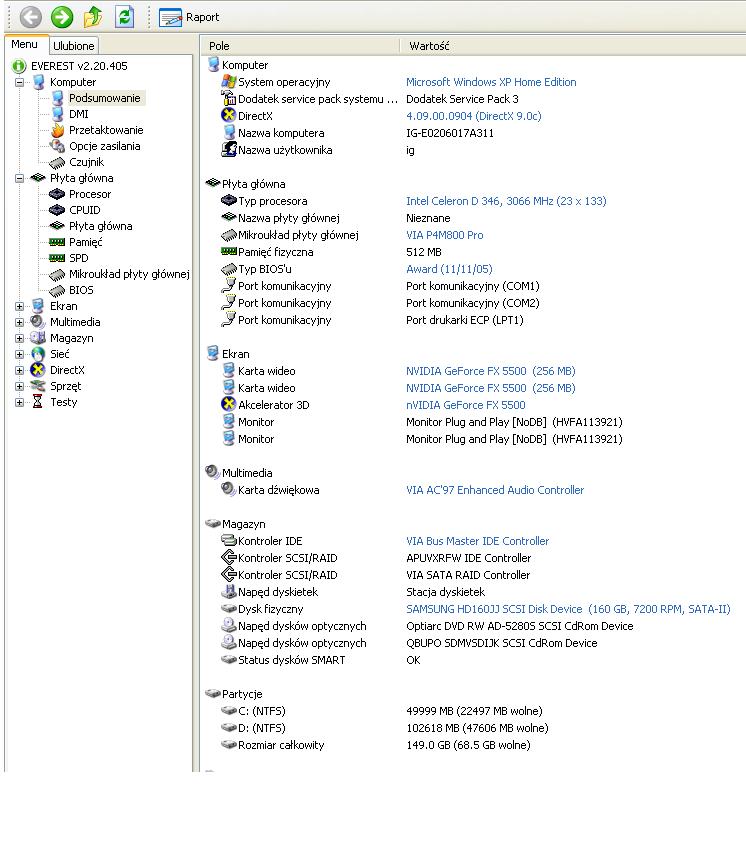Click the Typ procesora chip icon
This screenshot has height=854, width=746.
click(229, 200)
